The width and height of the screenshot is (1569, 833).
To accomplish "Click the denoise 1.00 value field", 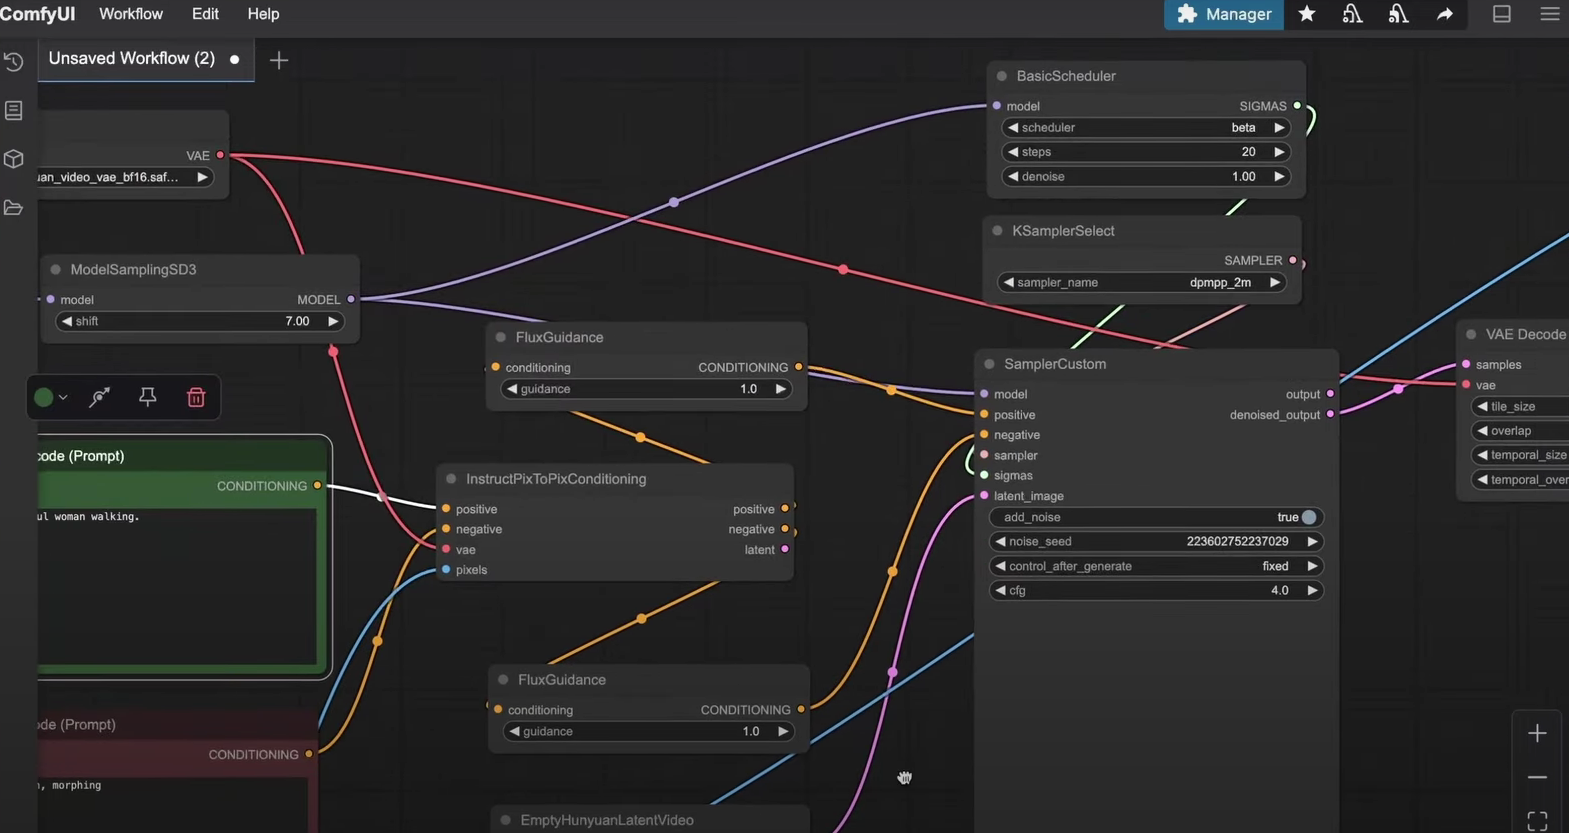I will 1145,177.
